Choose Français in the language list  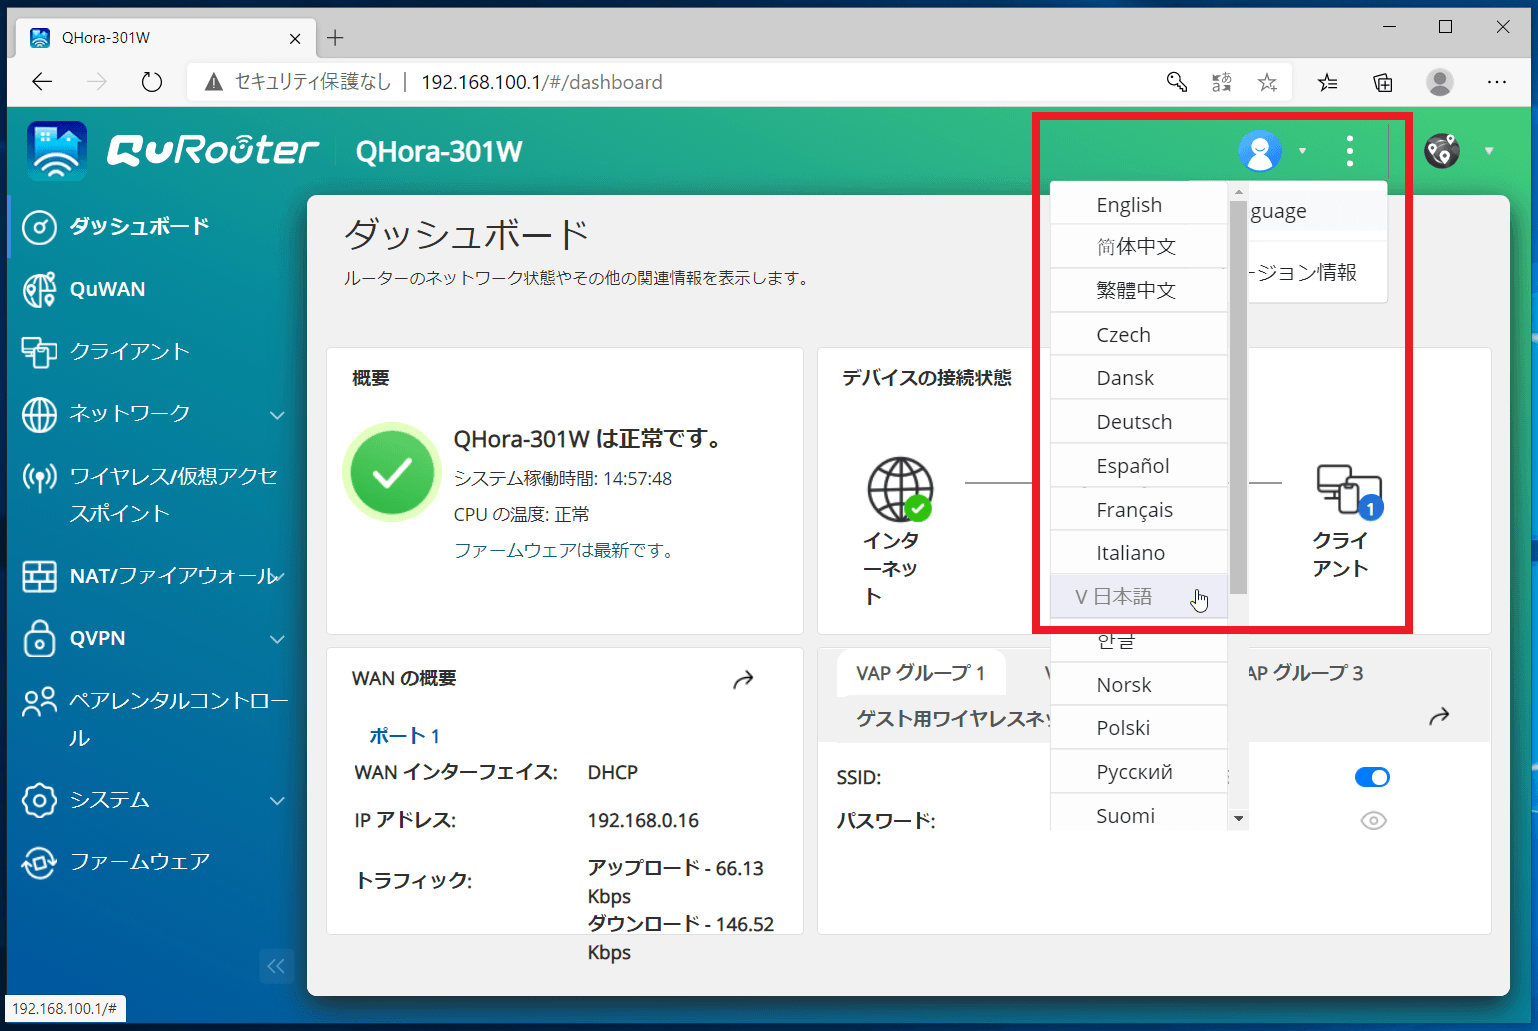(x=1139, y=510)
